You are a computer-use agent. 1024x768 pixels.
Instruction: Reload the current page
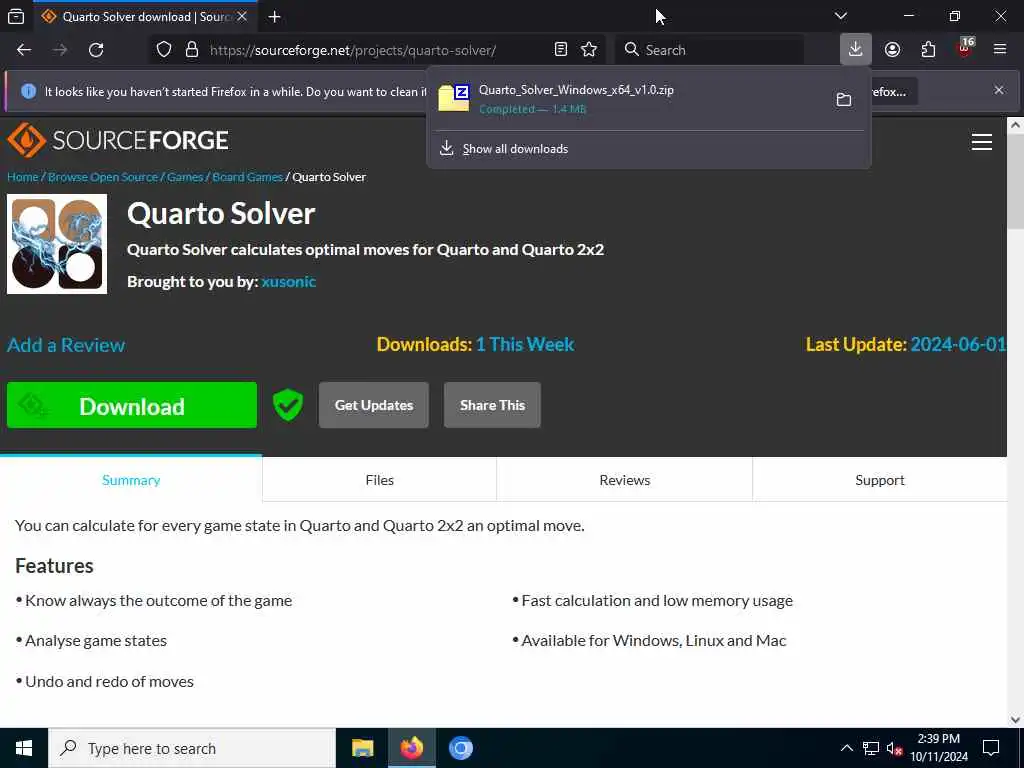pyautogui.click(x=96, y=50)
